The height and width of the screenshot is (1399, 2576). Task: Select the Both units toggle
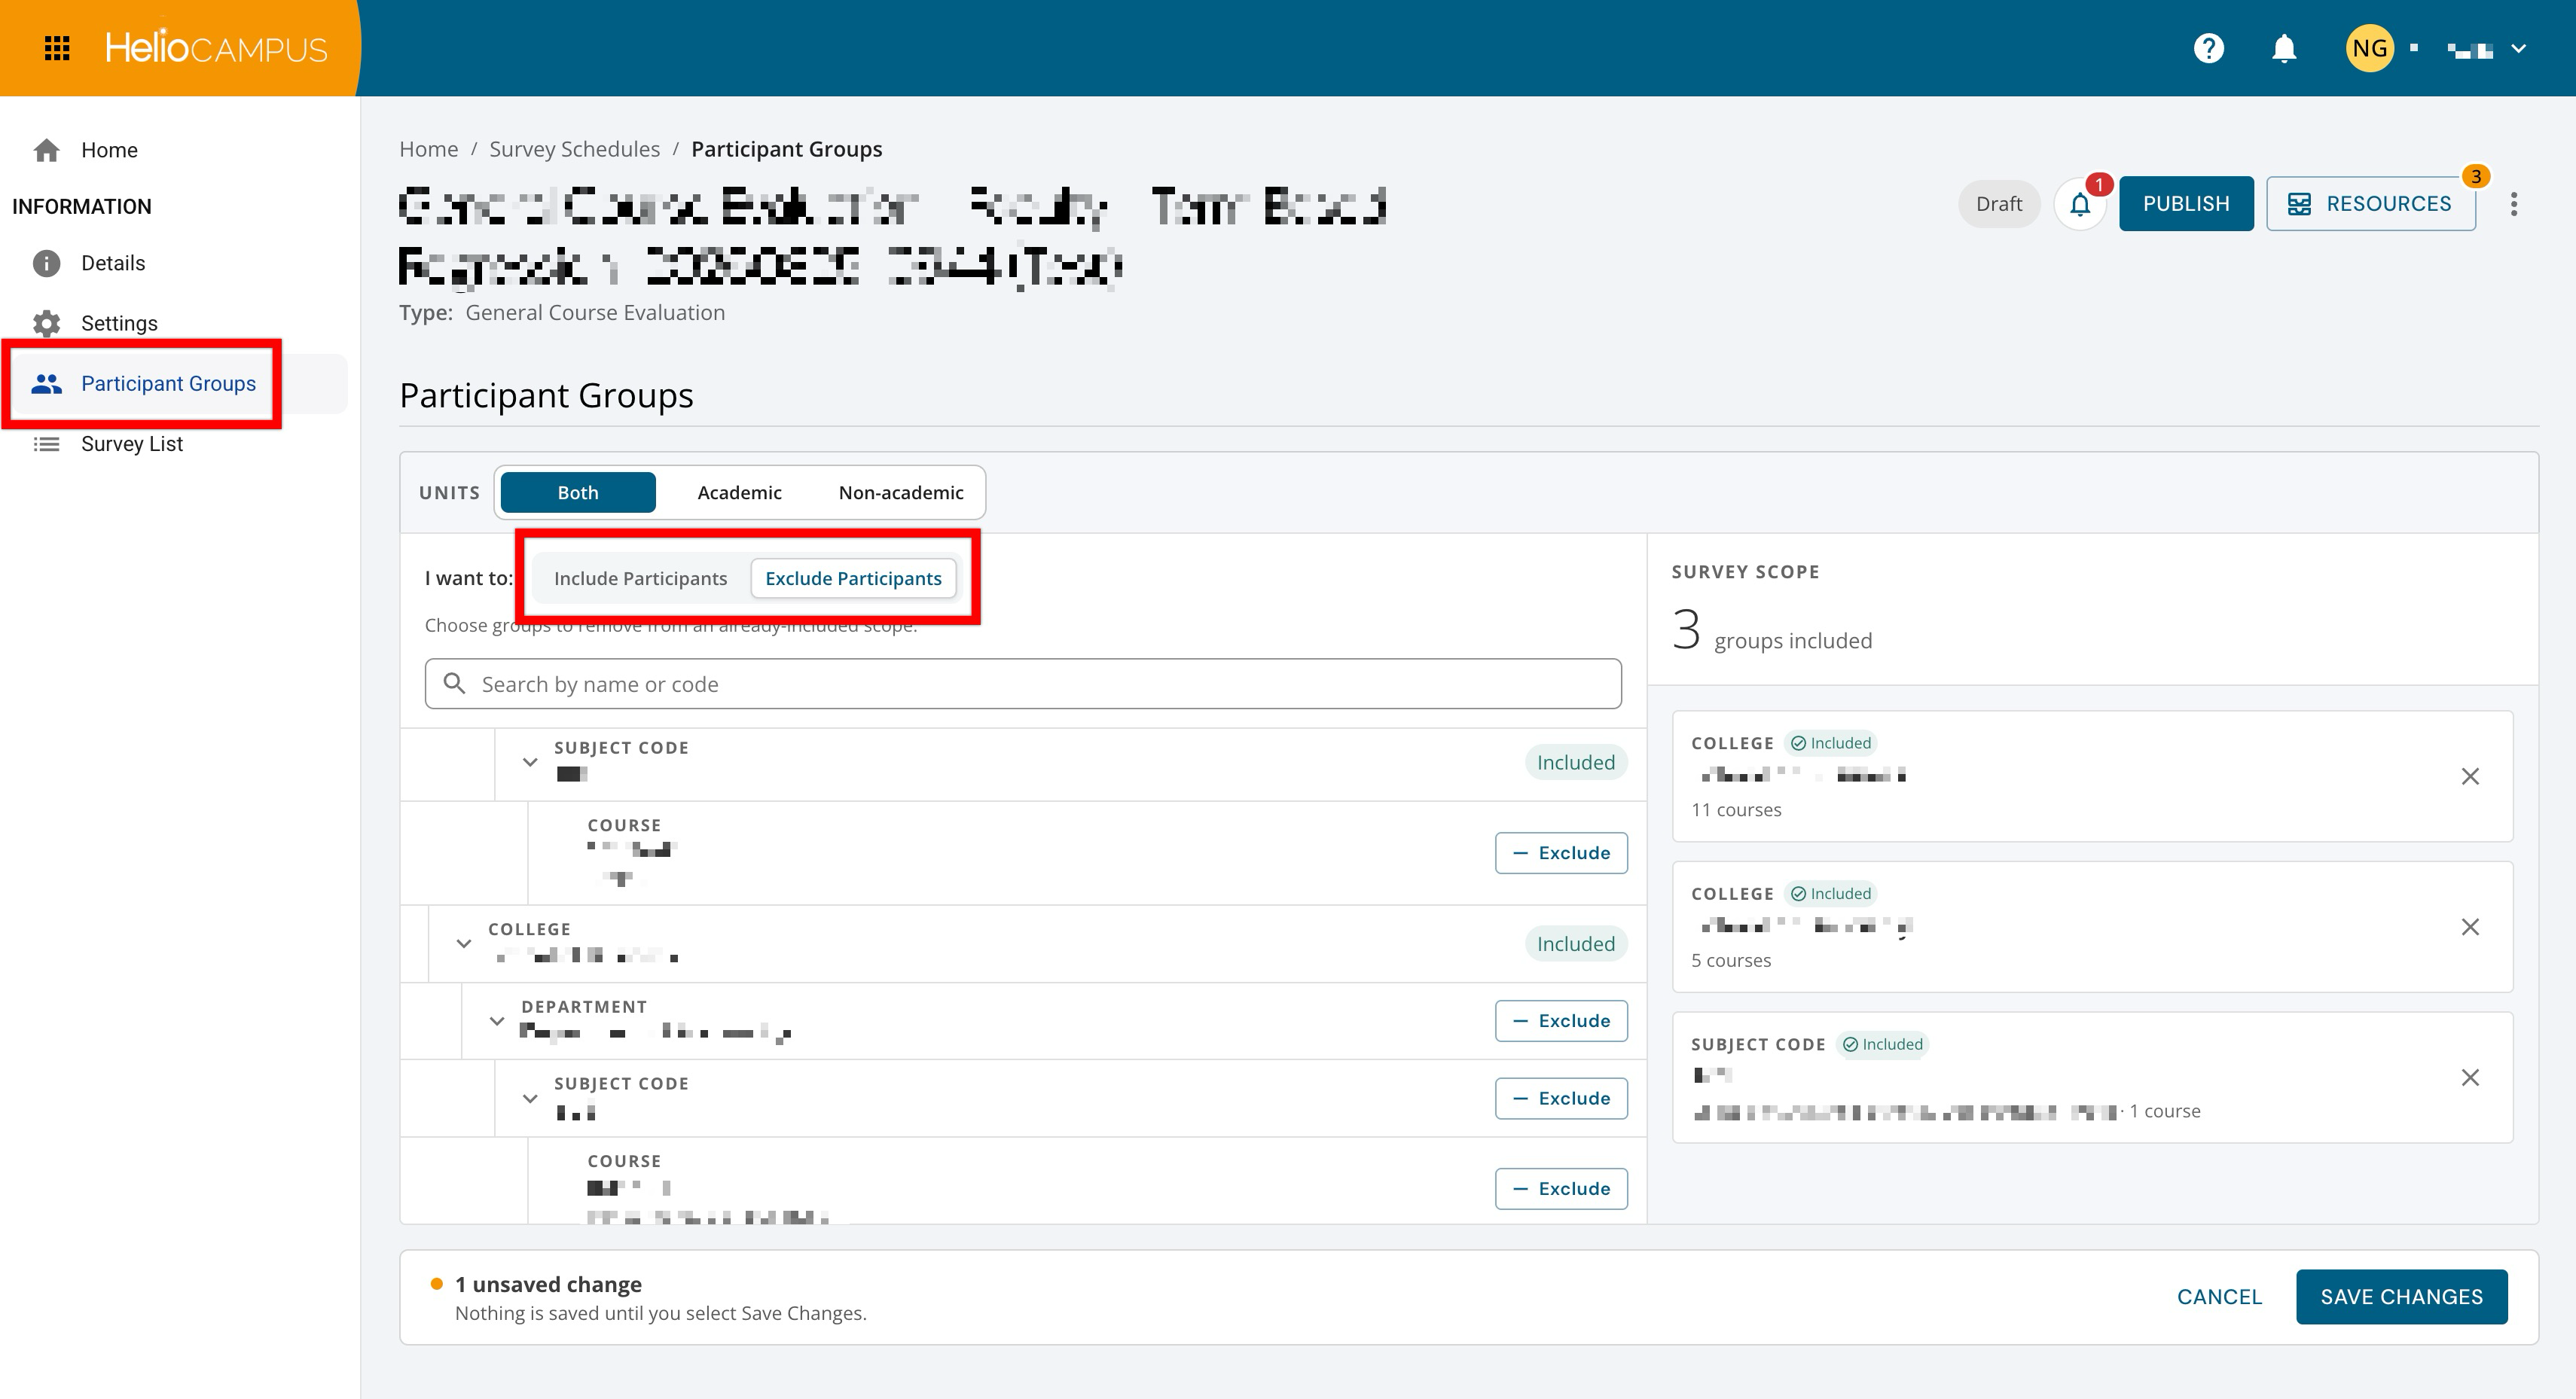point(578,492)
